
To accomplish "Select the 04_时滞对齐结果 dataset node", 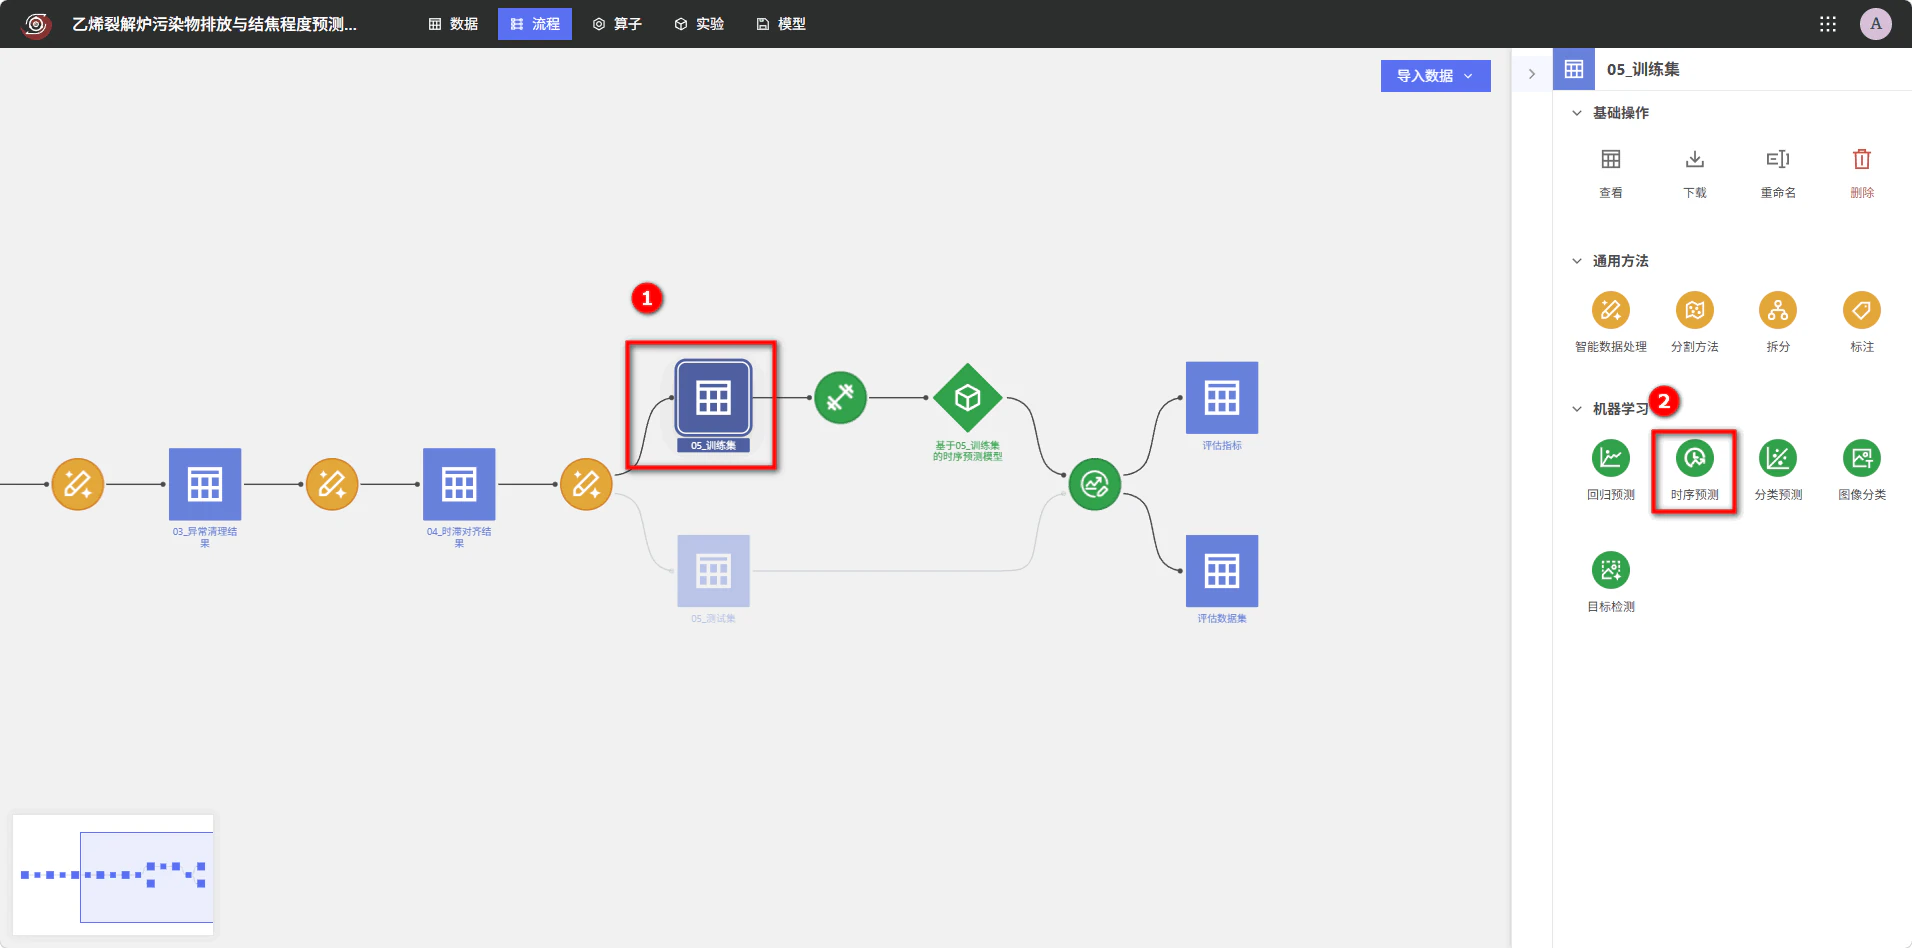I will 459,484.
